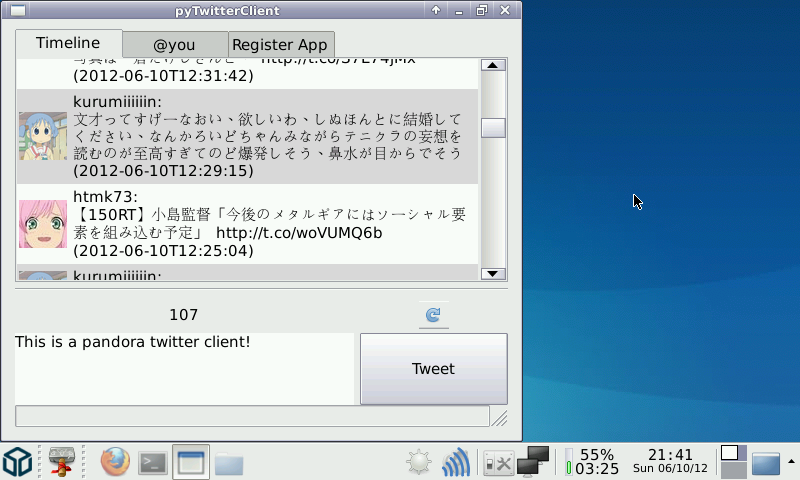
Task: Expand the panel's small arrow menu
Action: point(791,460)
